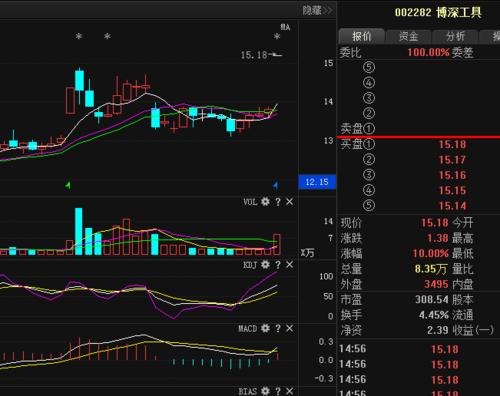Switch to the 资金 tab
This screenshot has height=396, width=500.
click(x=408, y=36)
